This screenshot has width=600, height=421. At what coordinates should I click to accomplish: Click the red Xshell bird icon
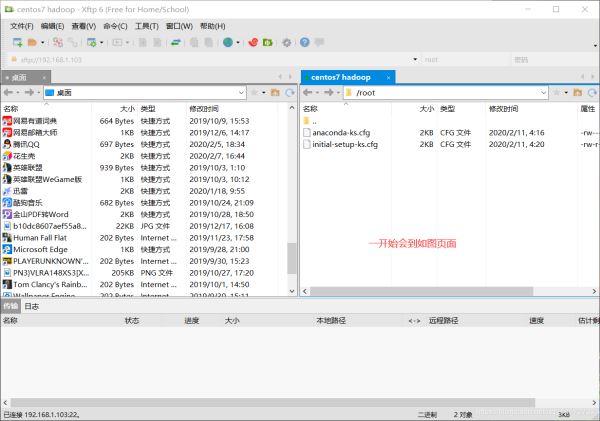coord(253,42)
